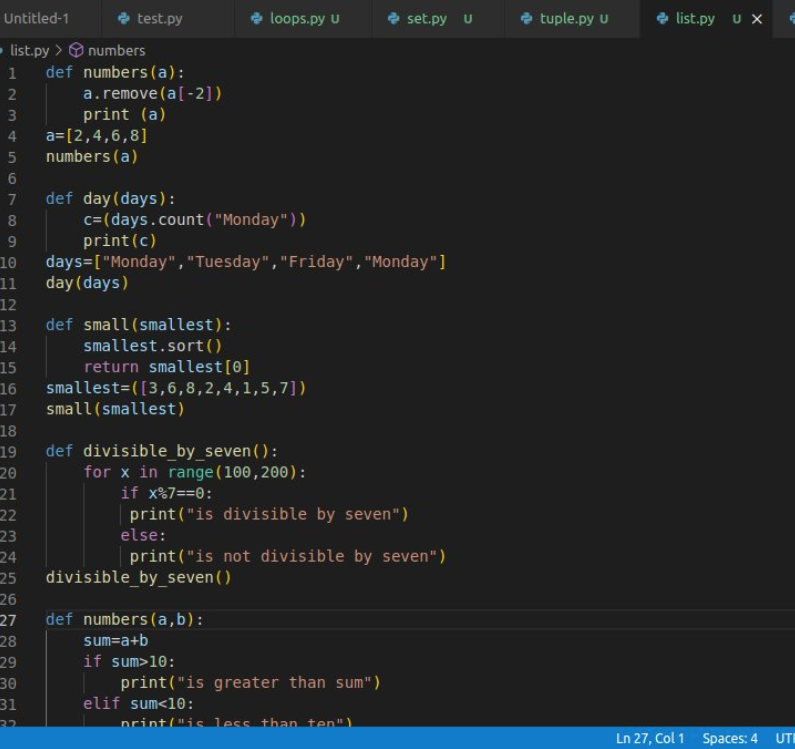Viewport: 795px width, 749px height.
Task: Click line number 19 in the gutter
Action: (x=8, y=452)
